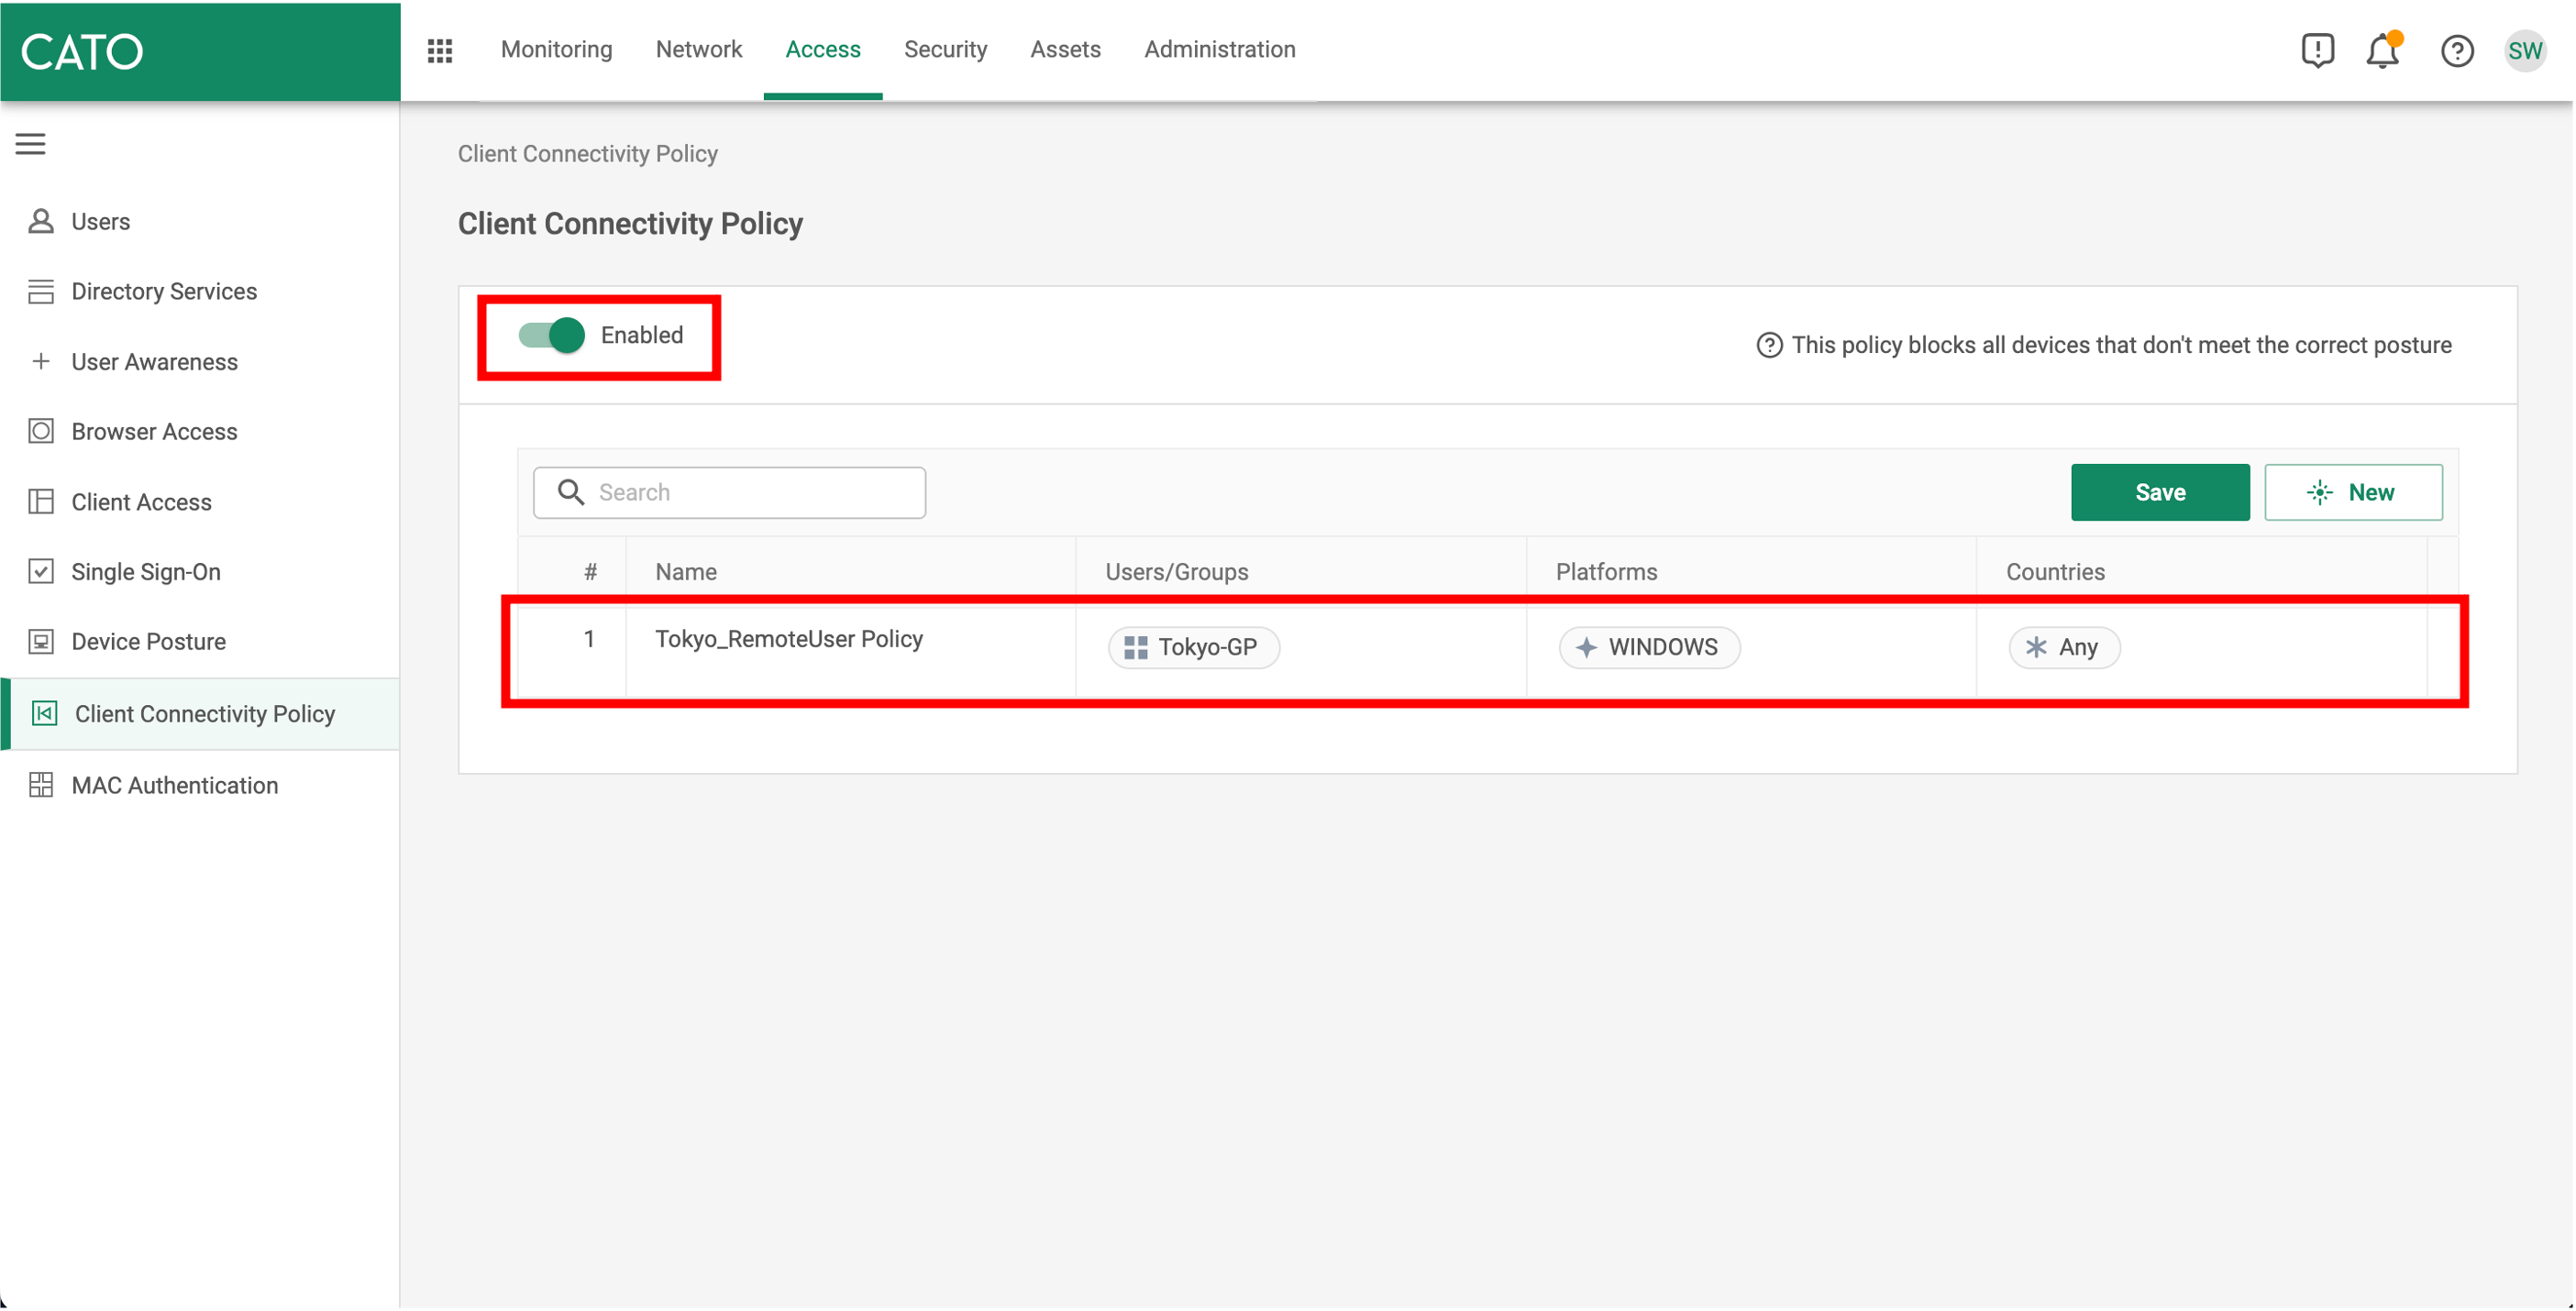
Task: Click the Device Posture sidebar icon
Action: point(41,641)
